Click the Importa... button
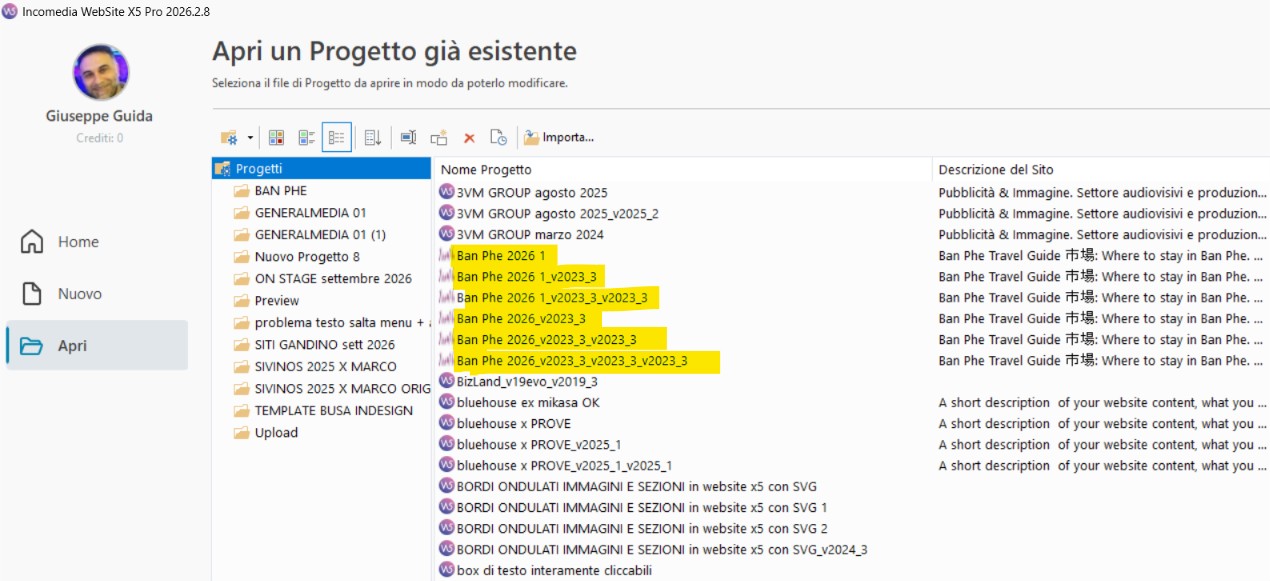Image resolution: width=1270 pixels, height=581 pixels. pyautogui.click(x=559, y=137)
